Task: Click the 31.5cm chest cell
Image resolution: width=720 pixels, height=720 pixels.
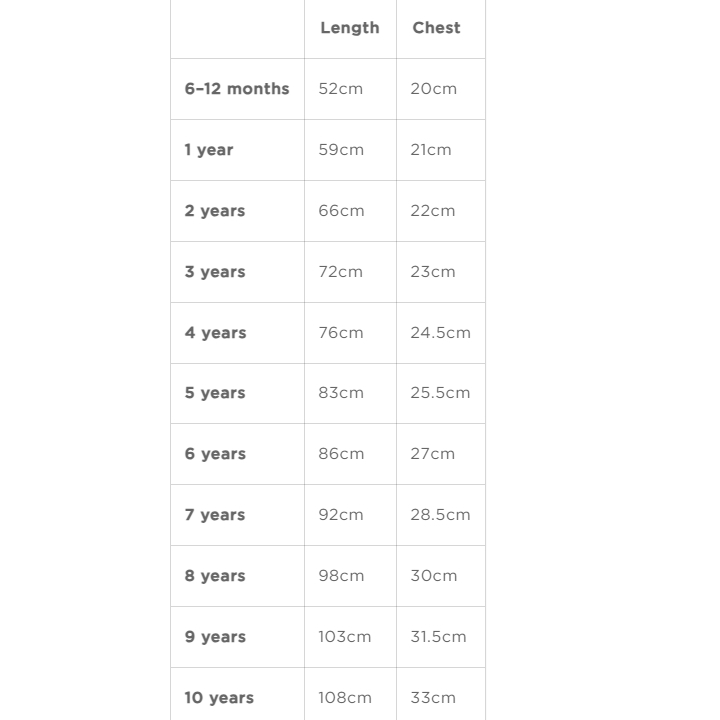Action: [438, 637]
